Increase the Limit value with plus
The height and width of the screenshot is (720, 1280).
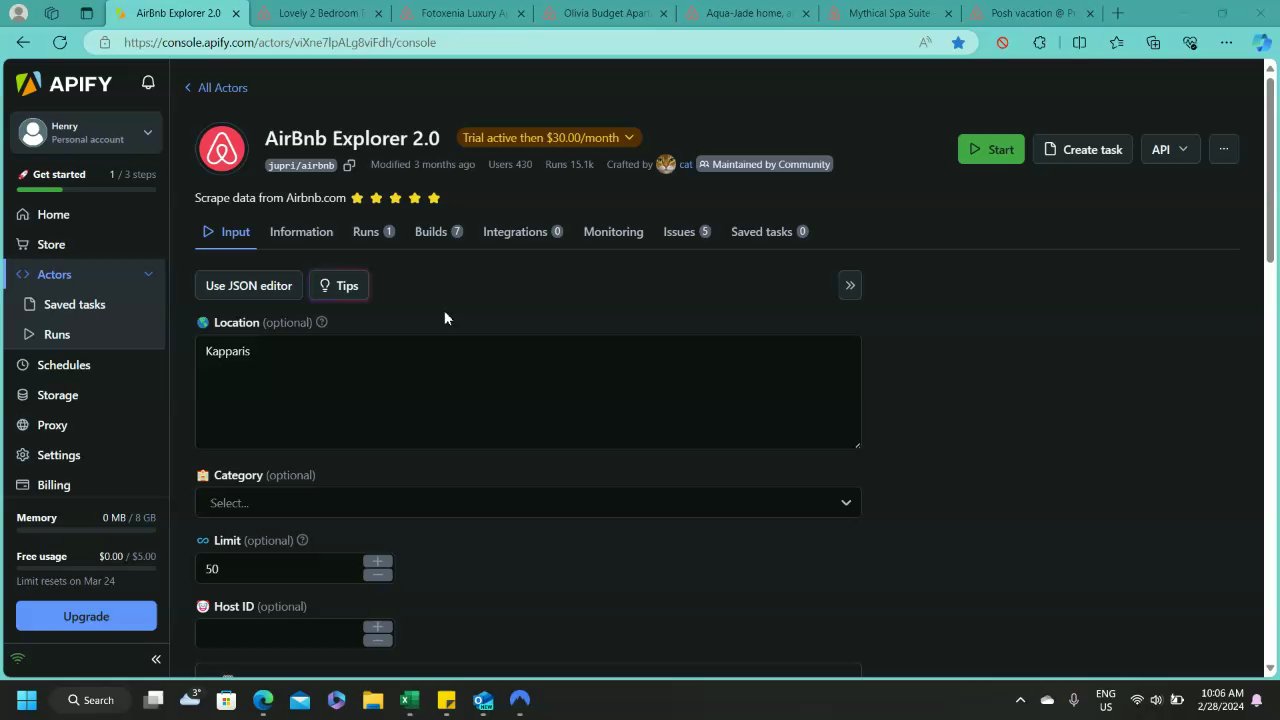tap(378, 562)
